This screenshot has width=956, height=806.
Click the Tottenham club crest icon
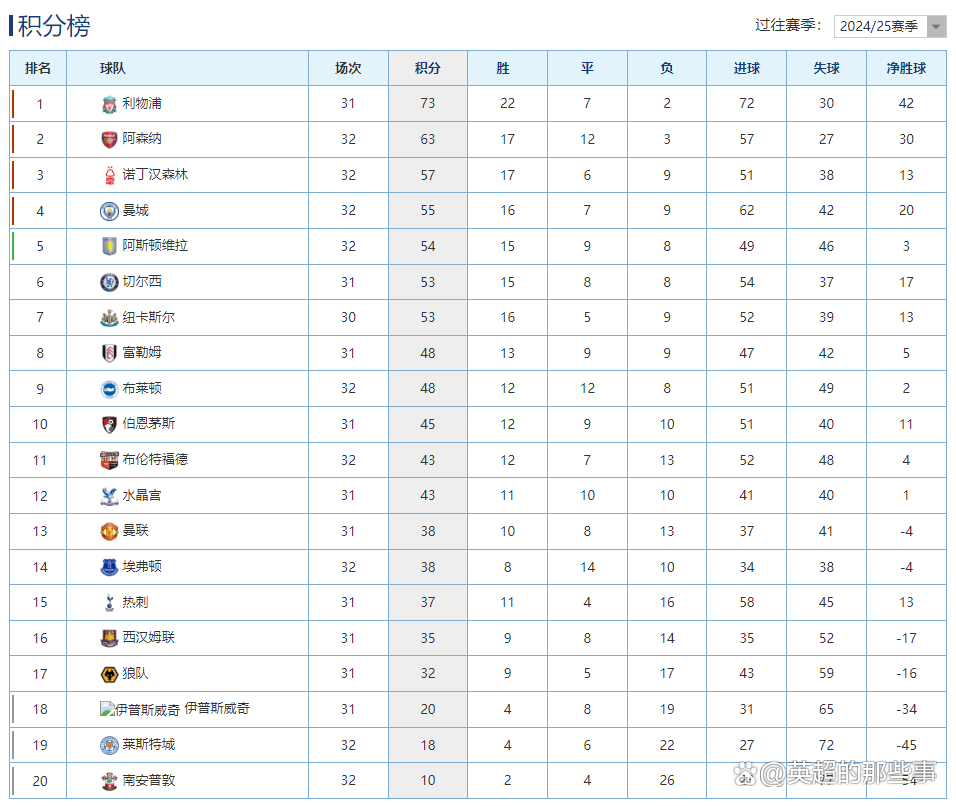point(109,602)
